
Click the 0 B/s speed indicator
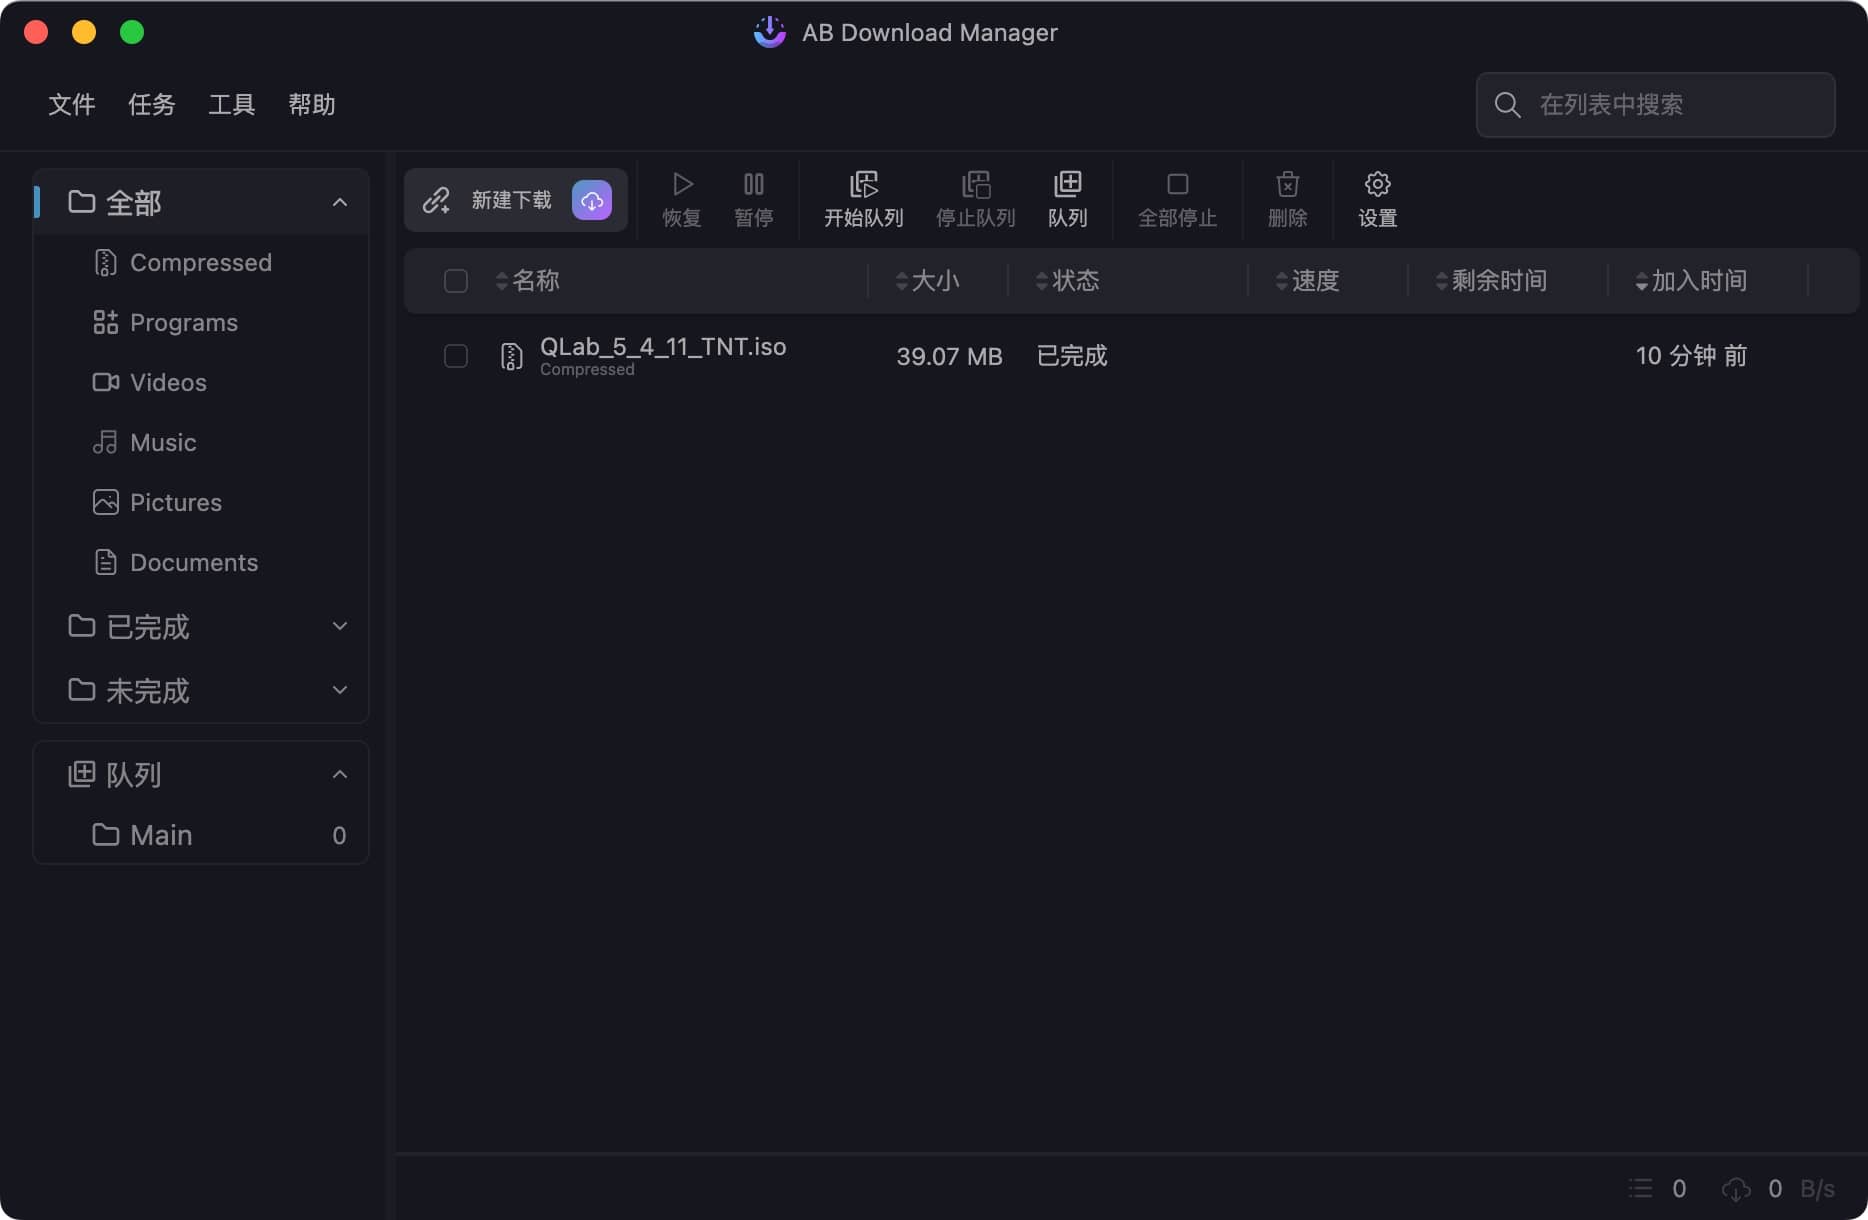tap(1801, 1188)
